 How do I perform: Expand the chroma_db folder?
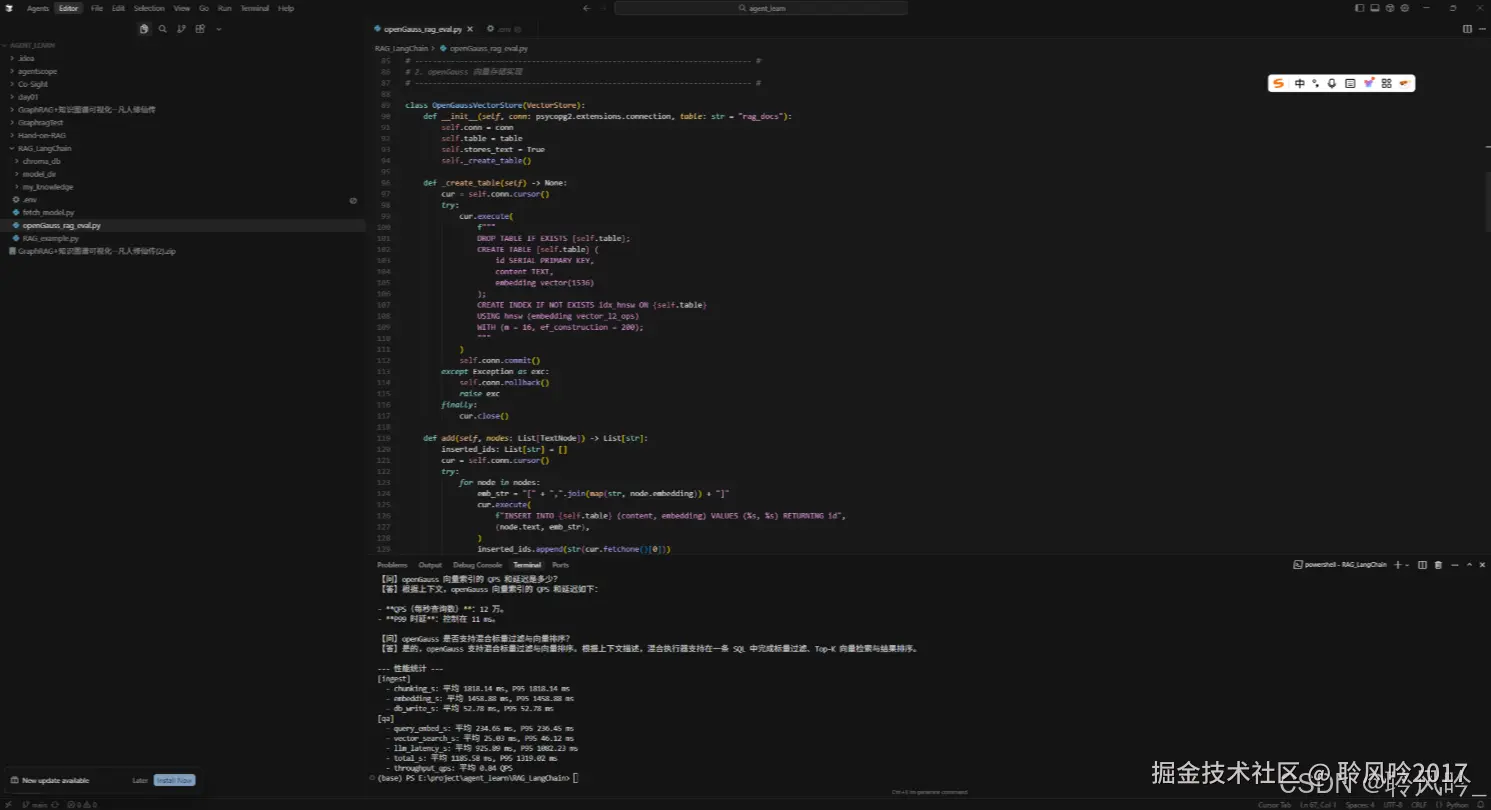pos(41,161)
